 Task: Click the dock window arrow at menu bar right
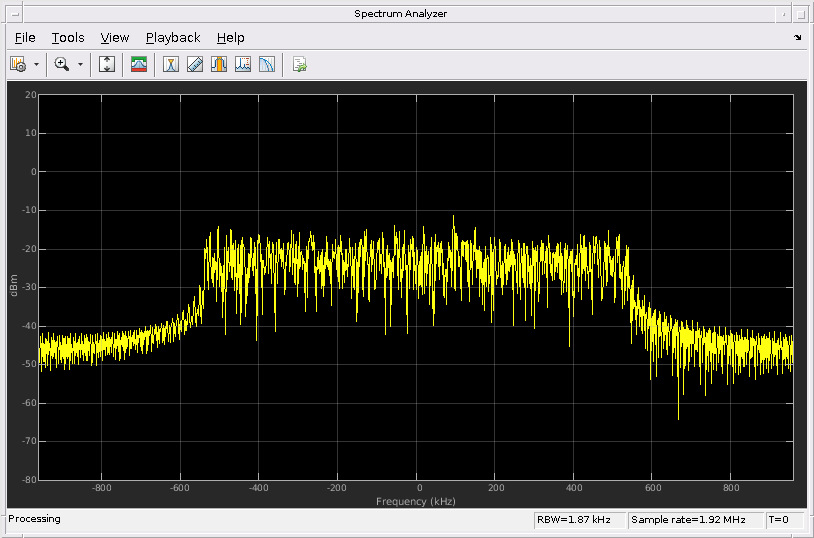click(797, 38)
